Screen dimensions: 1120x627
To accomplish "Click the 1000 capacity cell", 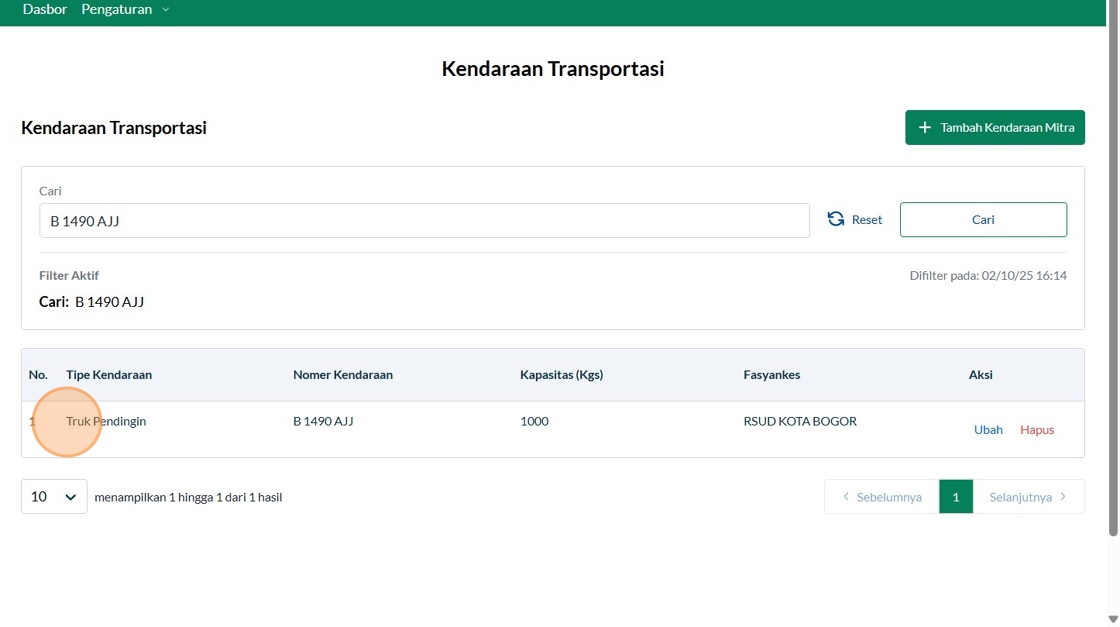I will point(534,421).
